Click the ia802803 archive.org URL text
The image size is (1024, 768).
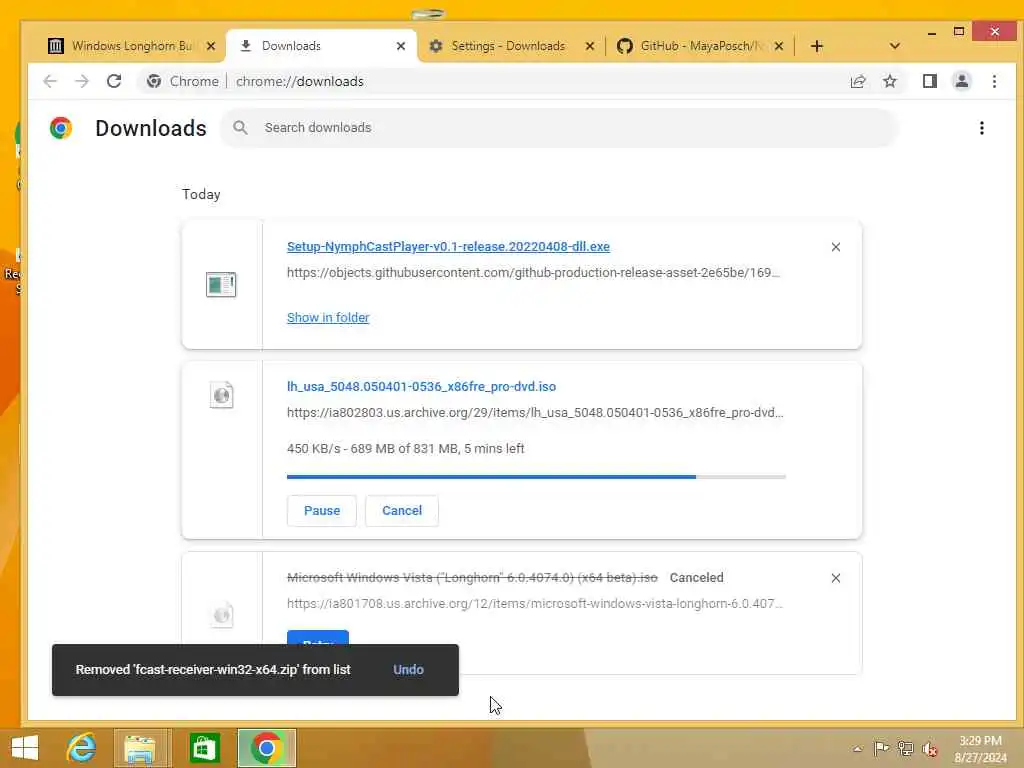coord(535,412)
